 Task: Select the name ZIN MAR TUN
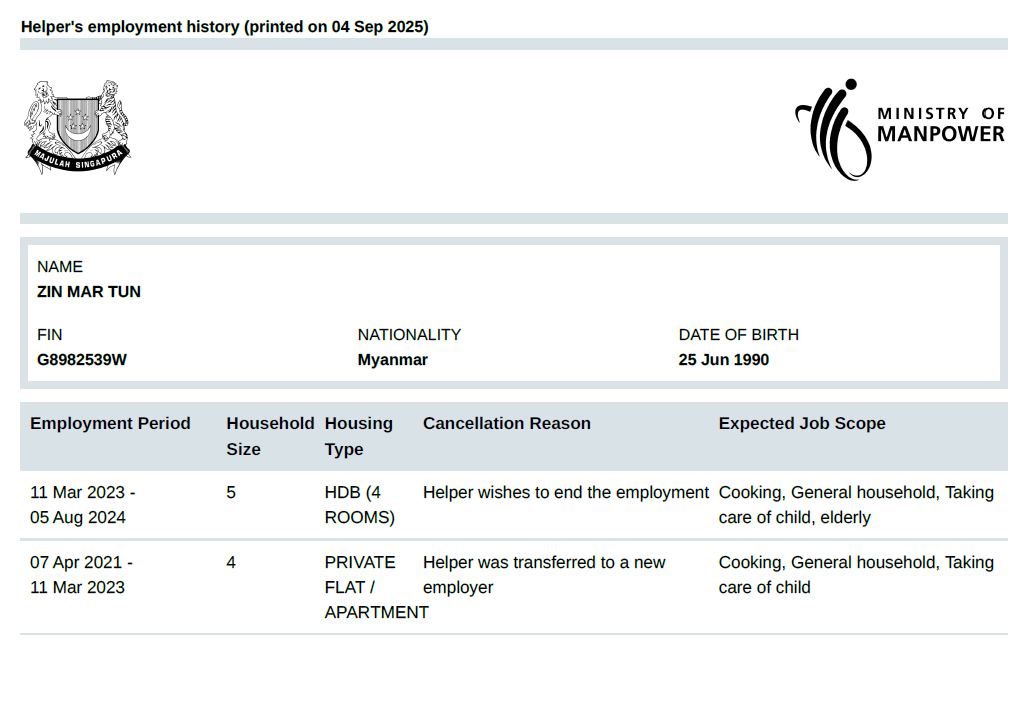[x=89, y=292]
